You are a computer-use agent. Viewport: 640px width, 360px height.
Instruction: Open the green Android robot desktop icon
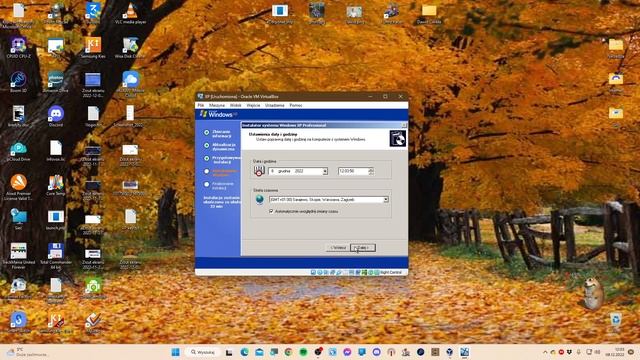(x=93, y=287)
